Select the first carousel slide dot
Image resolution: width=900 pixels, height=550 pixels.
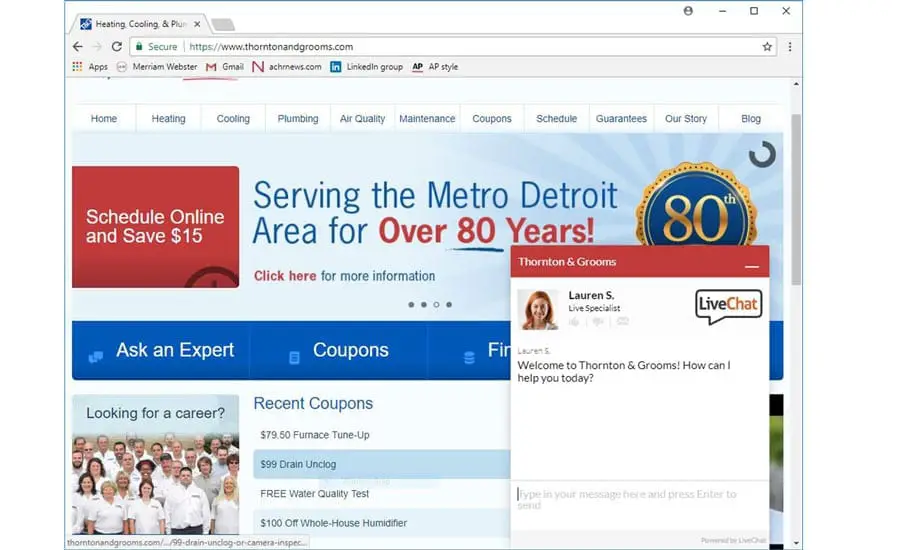[411, 305]
